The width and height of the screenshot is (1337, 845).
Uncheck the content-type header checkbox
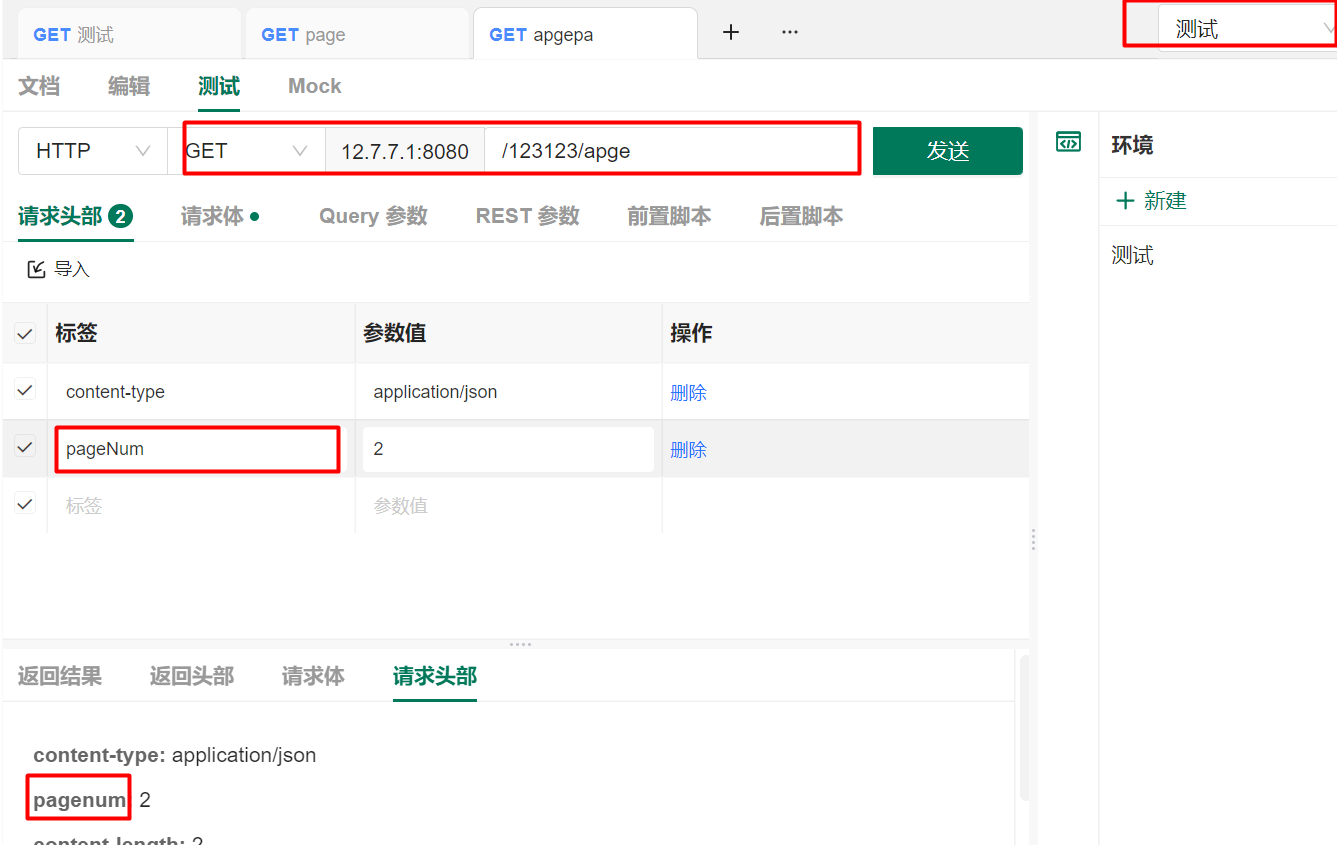(25, 390)
